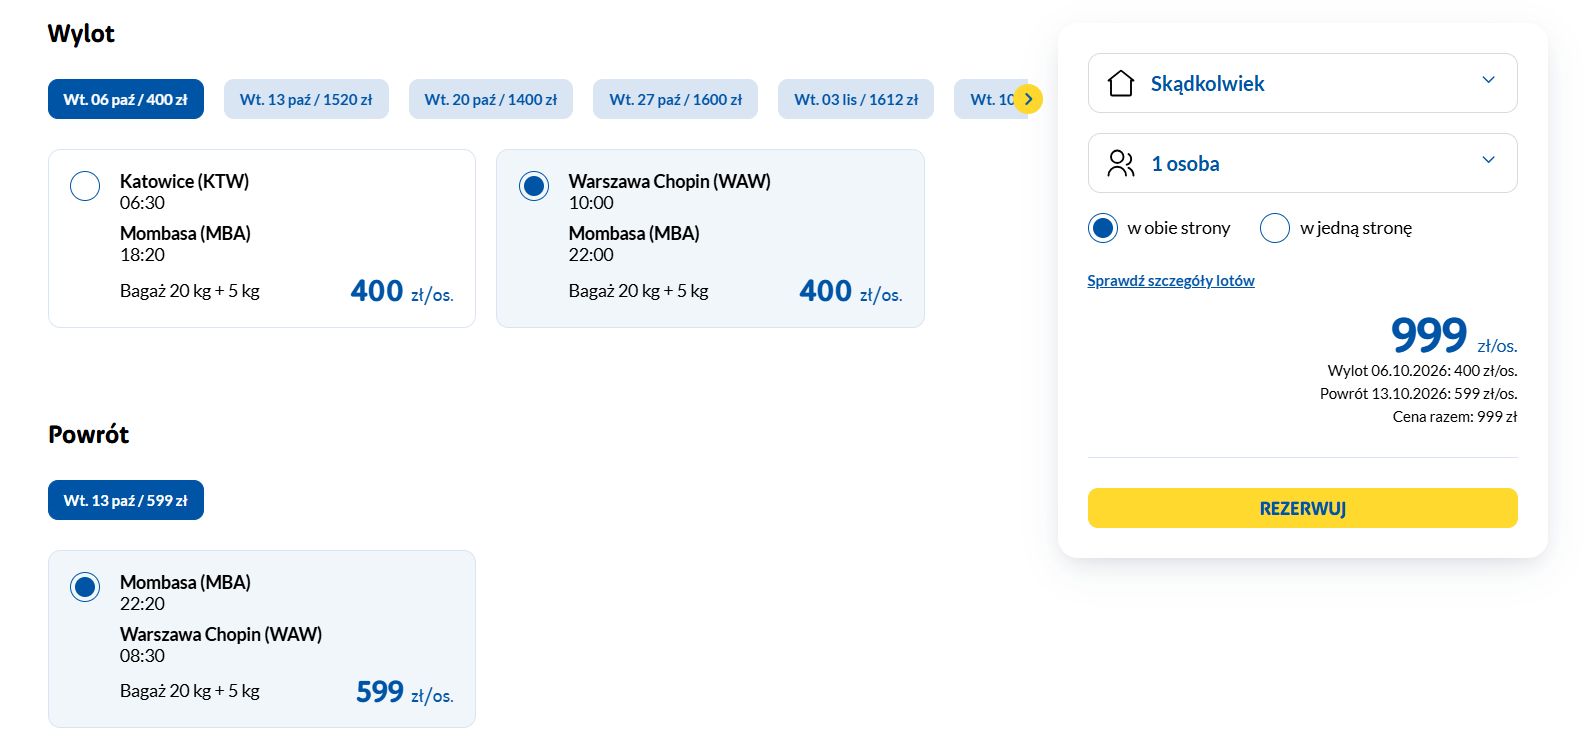Select return date Wt. 13 paź / 599 zł
The height and width of the screenshot is (745, 1589).
[x=126, y=500]
